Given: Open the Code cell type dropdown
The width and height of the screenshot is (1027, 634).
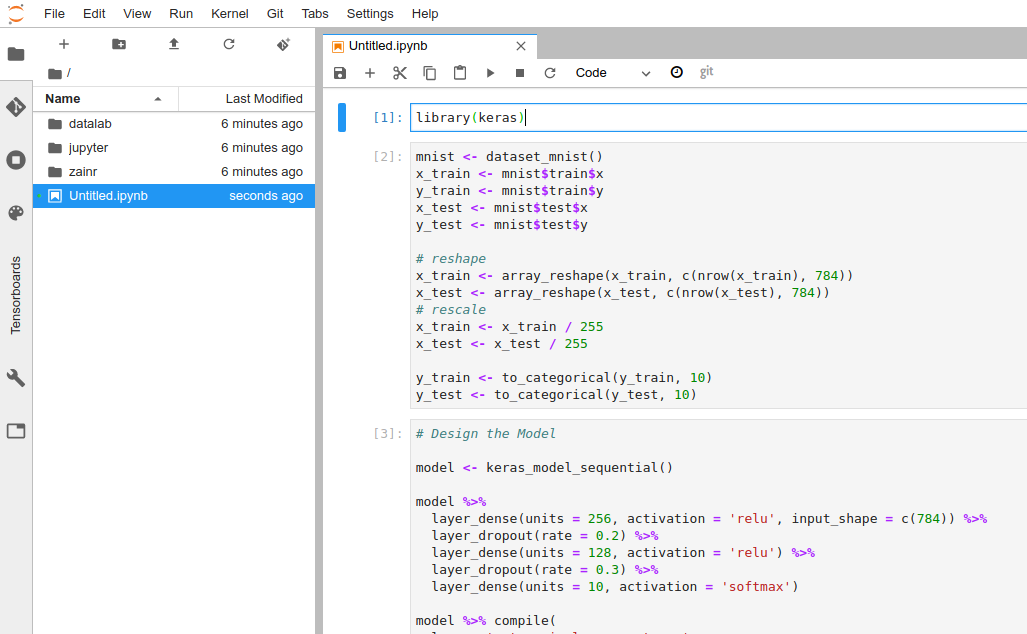Looking at the screenshot, I should pos(612,73).
